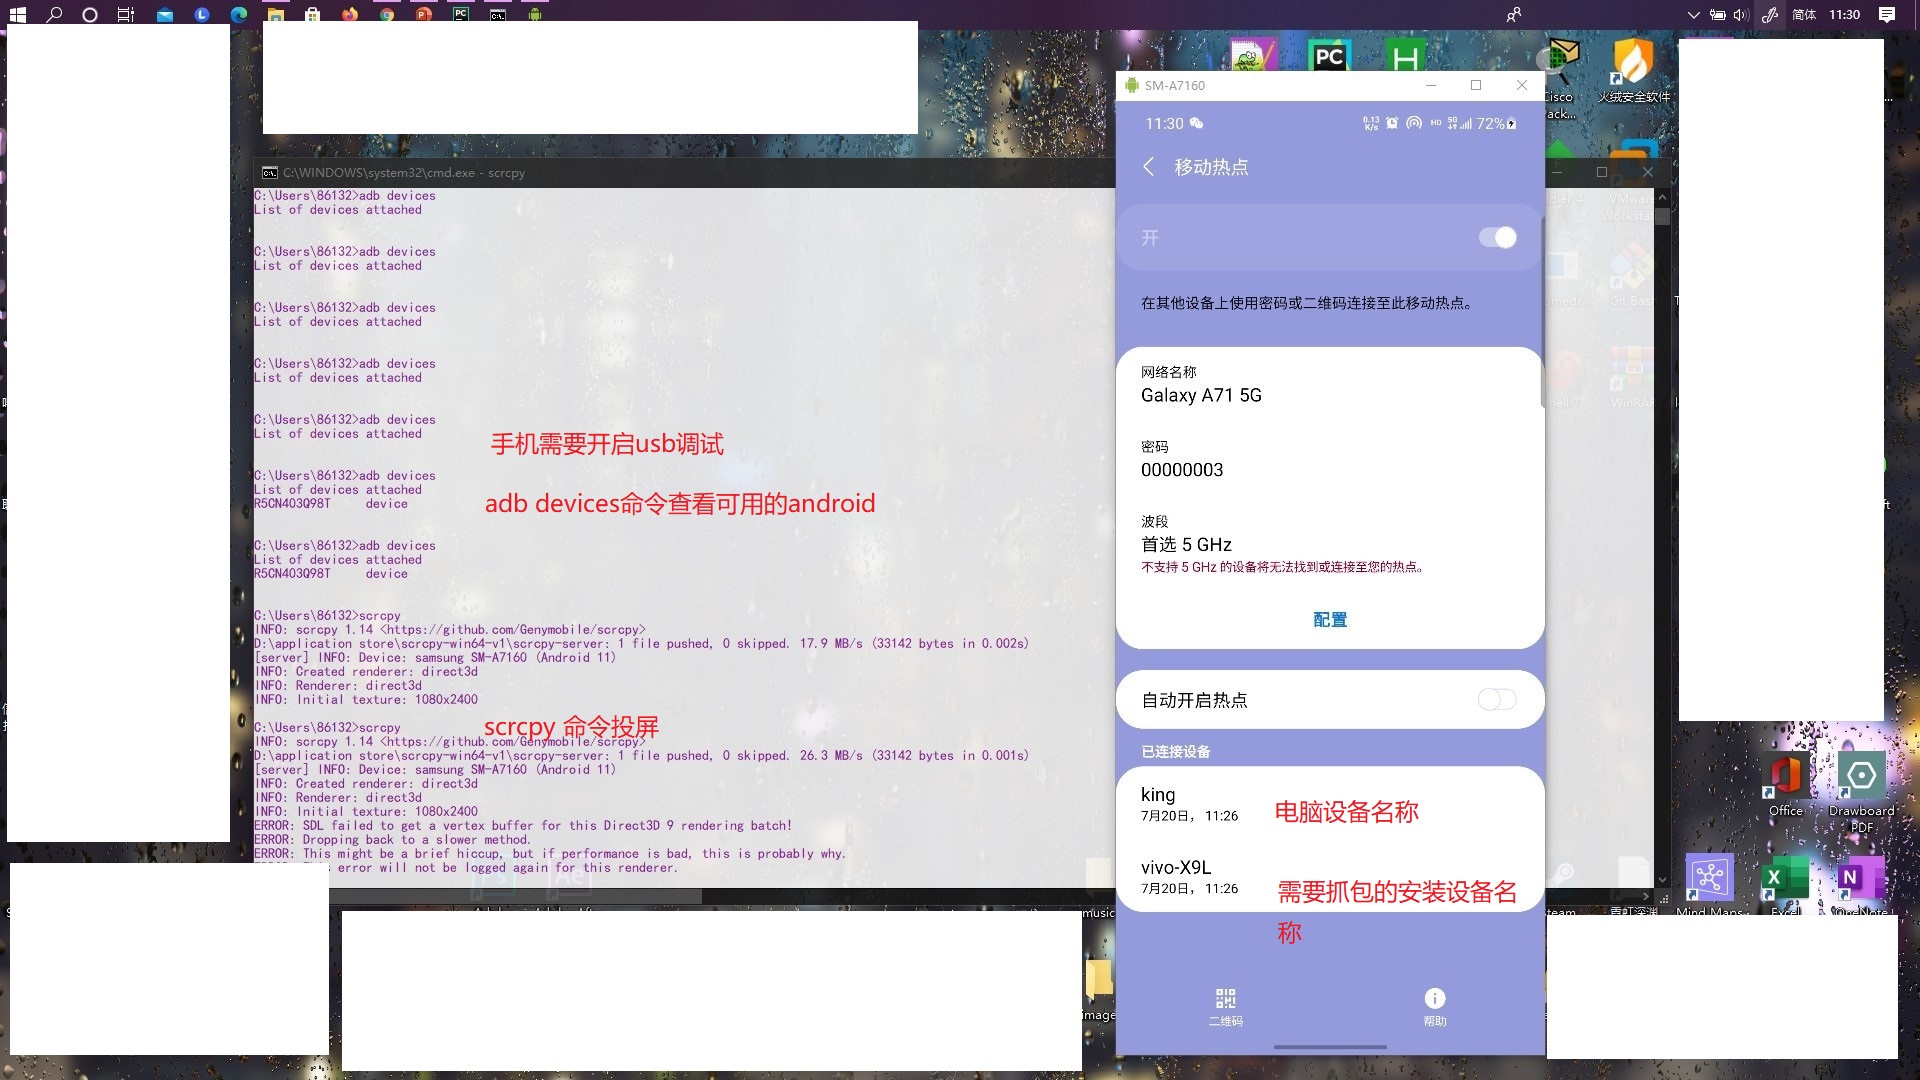The image size is (1920, 1080).
Task: Enable the 自动开启热点 toggle
Action: (x=1495, y=700)
